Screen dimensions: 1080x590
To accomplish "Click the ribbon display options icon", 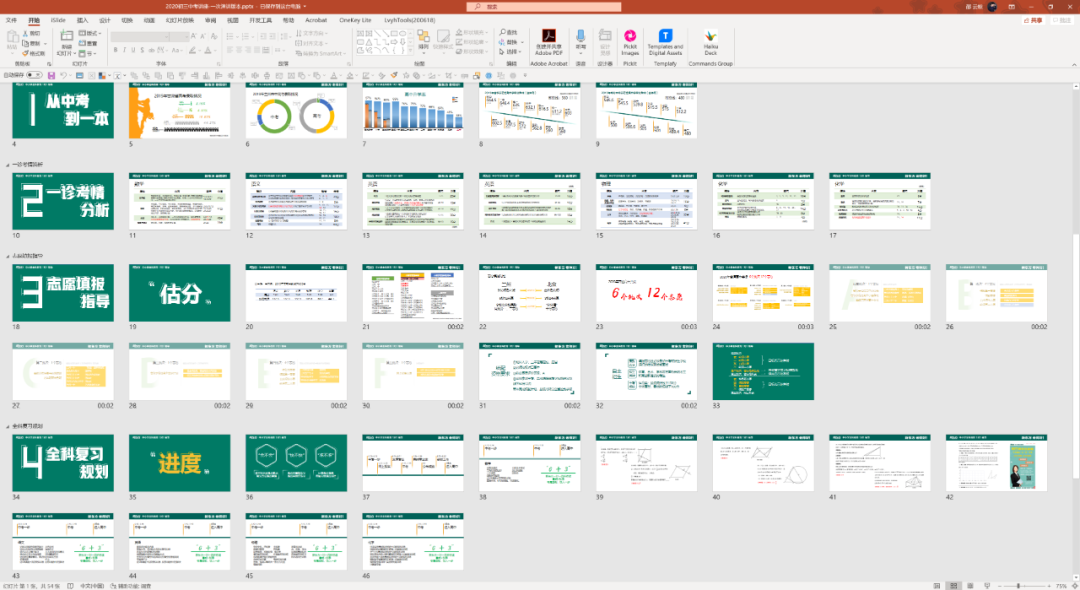I will point(1012,7).
